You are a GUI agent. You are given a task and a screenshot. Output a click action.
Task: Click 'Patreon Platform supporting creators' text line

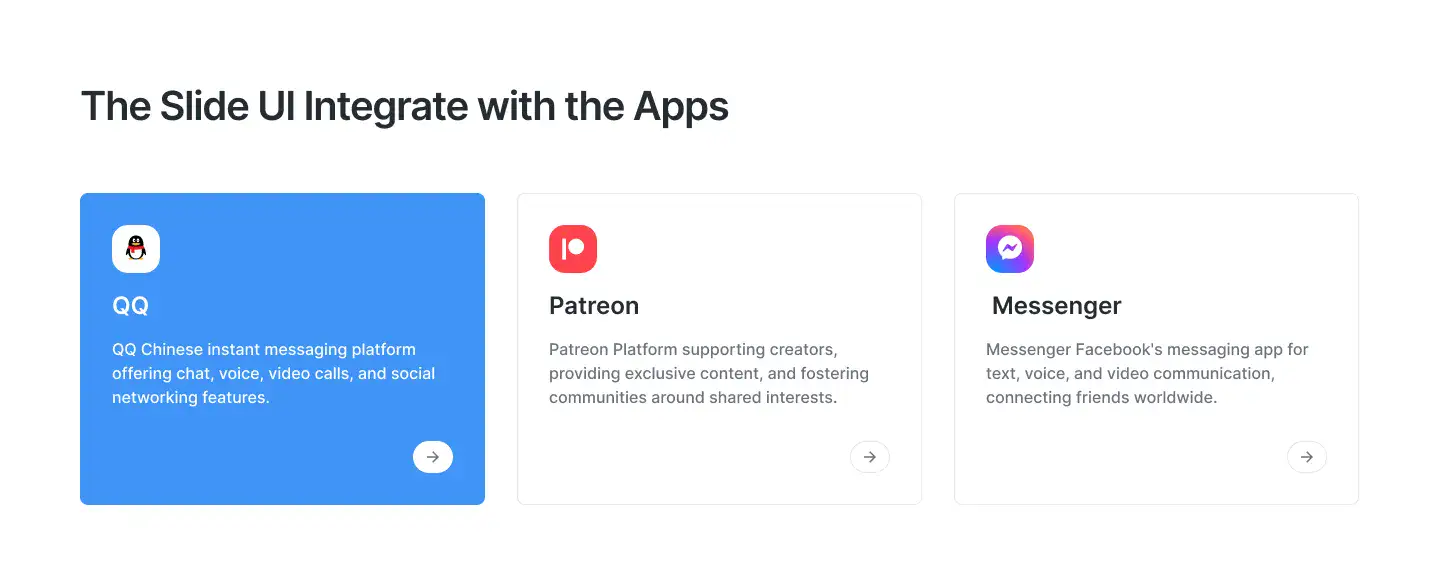(693, 350)
